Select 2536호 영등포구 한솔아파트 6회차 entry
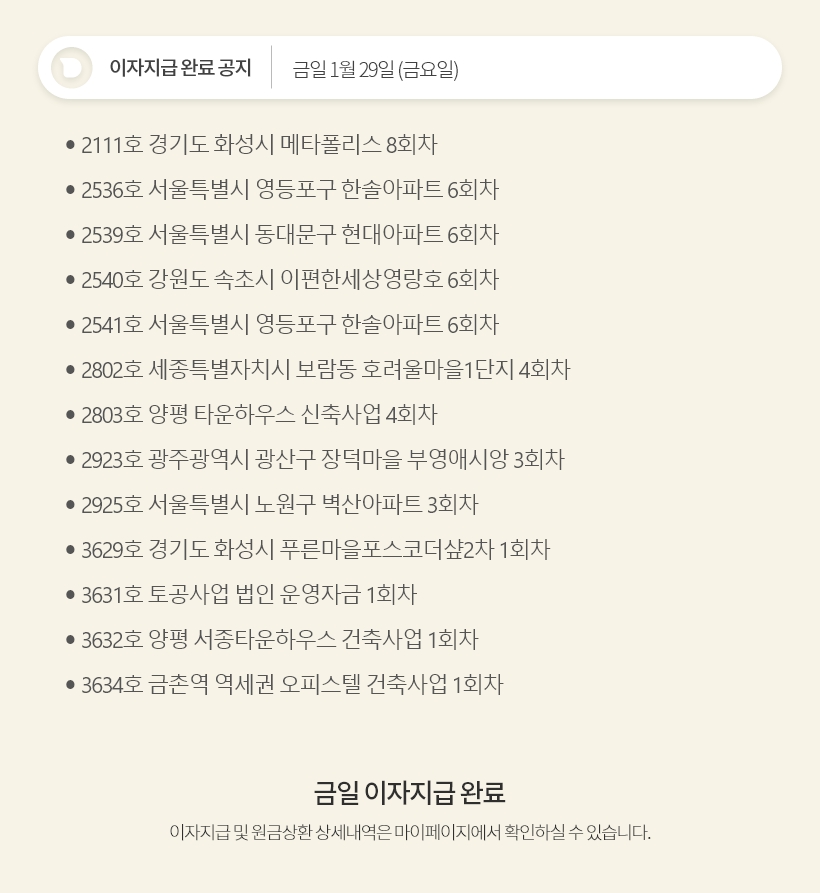Image resolution: width=820 pixels, height=893 pixels. 290,190
